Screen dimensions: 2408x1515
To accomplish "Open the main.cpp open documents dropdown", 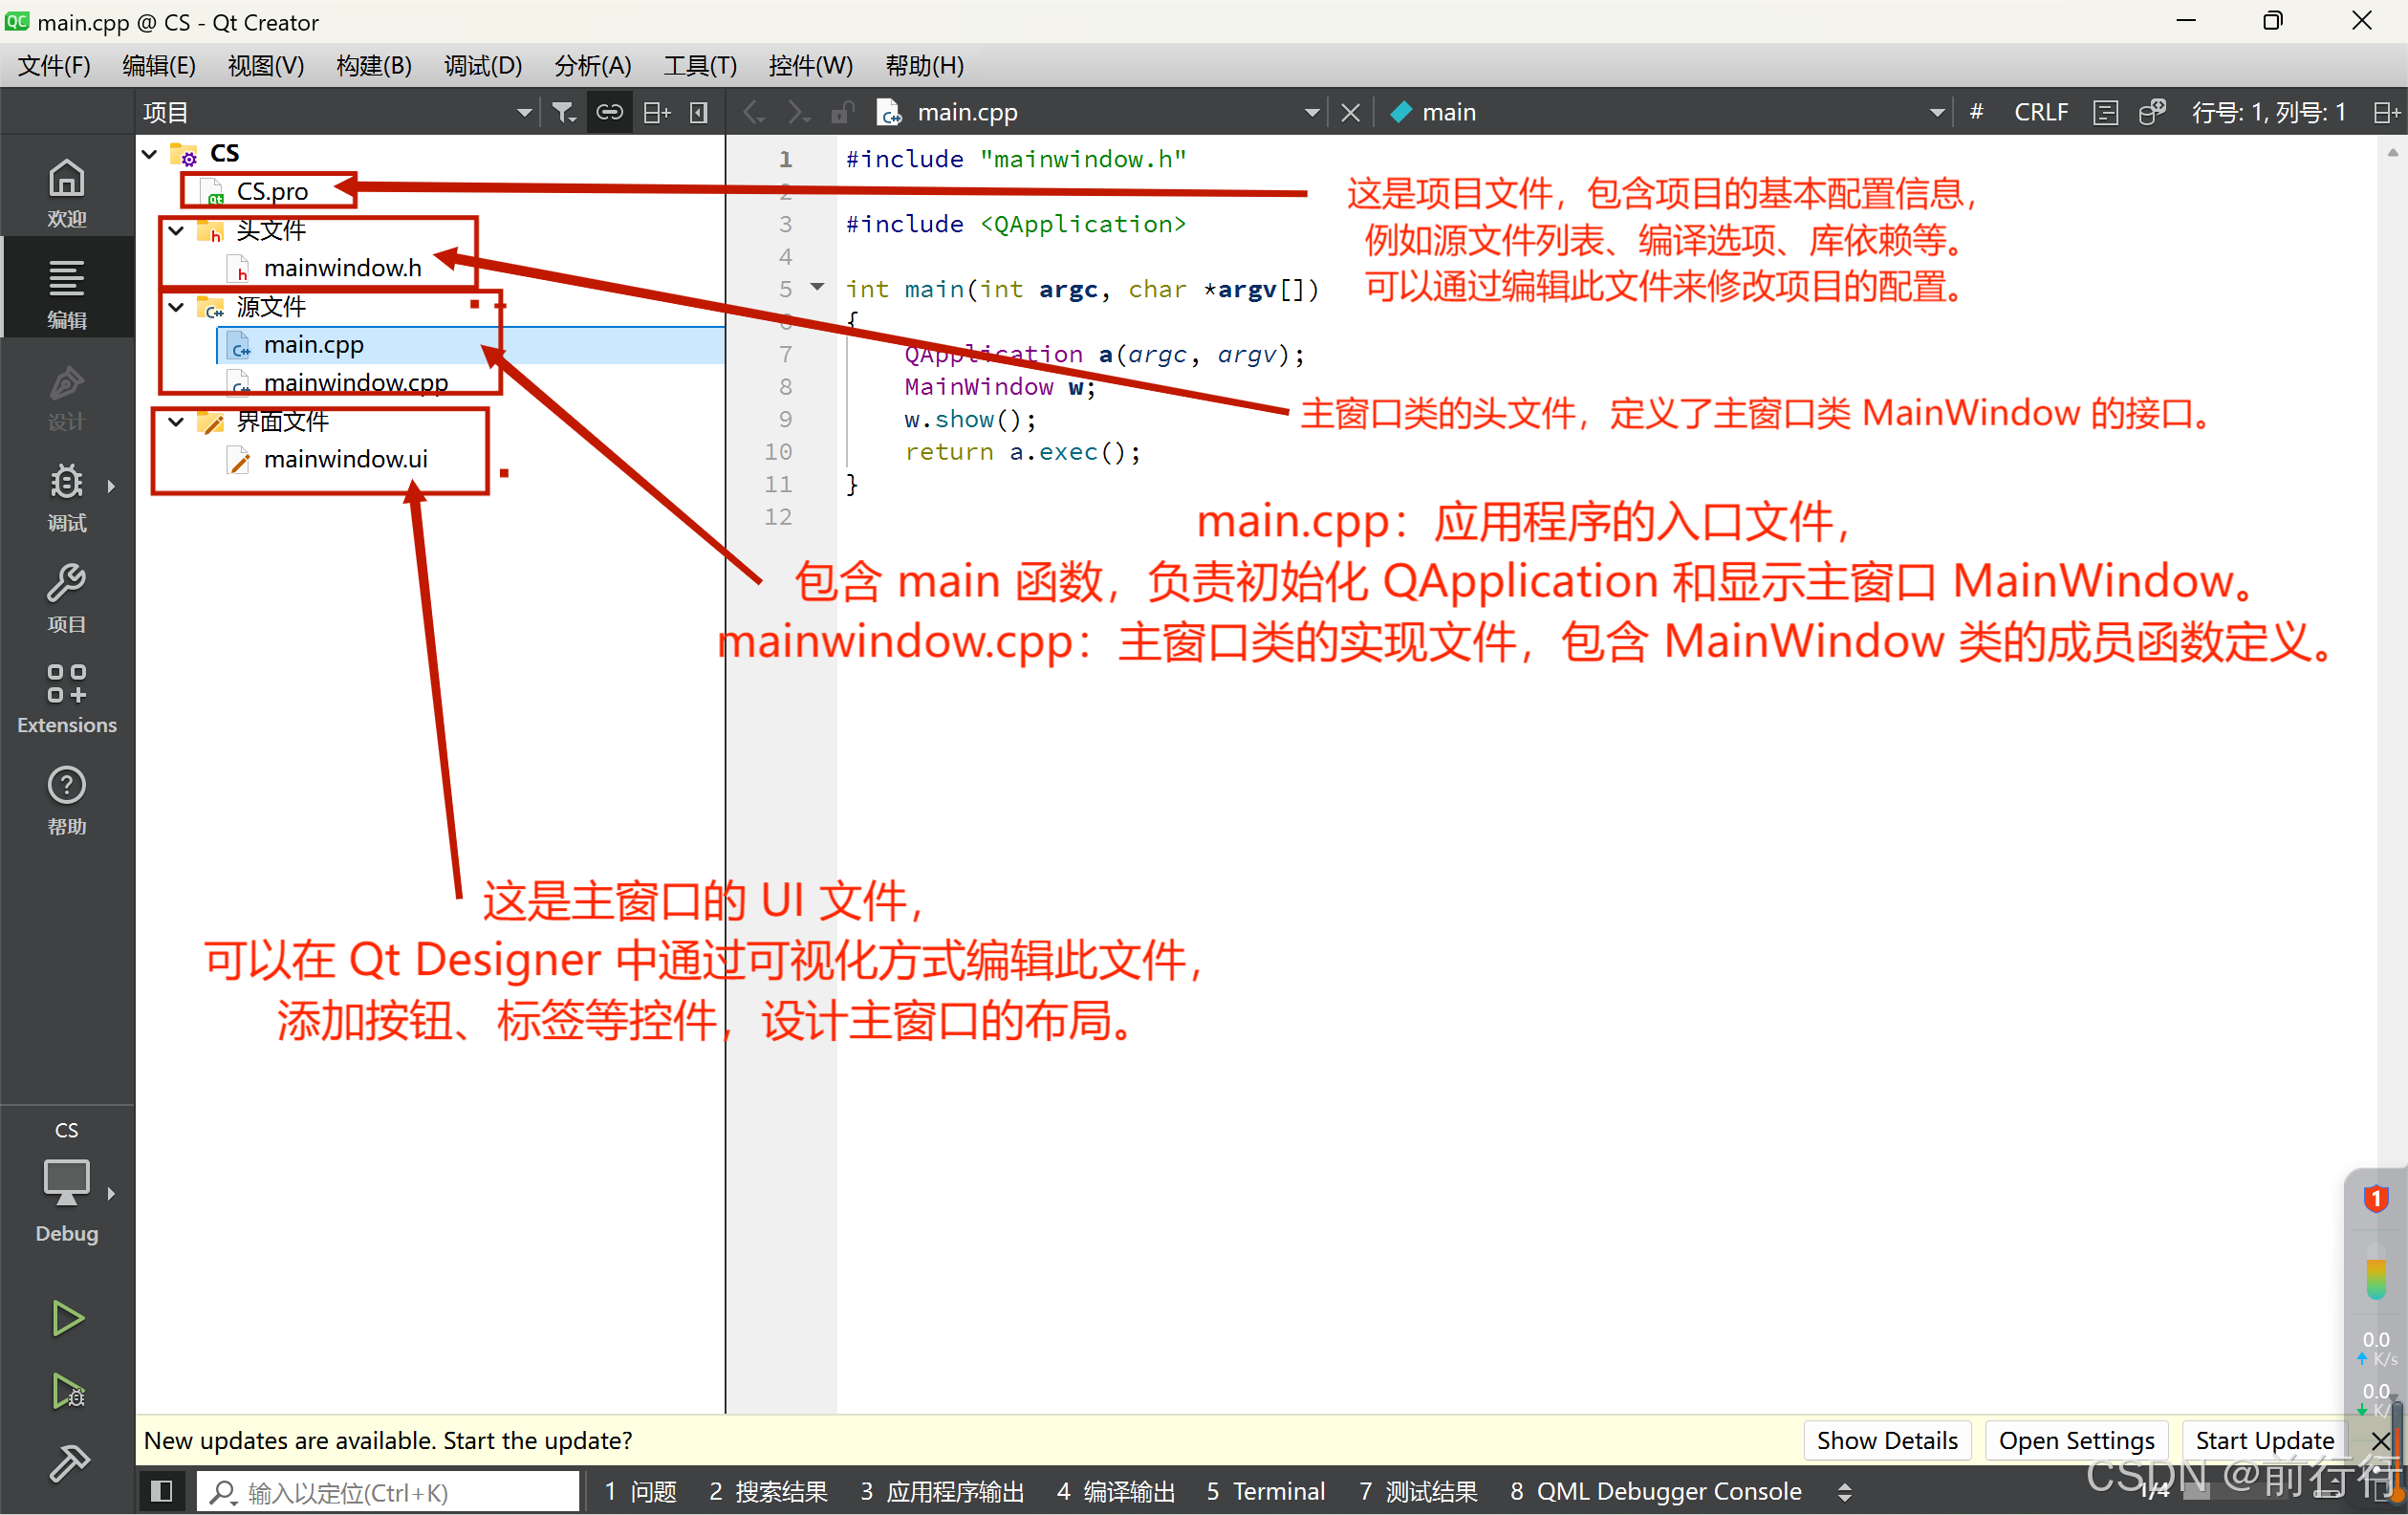I will point(1311,112).
